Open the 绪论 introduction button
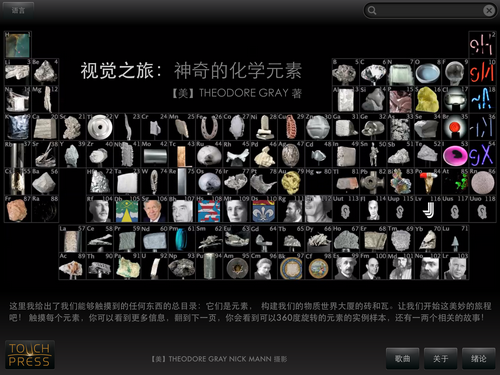This screenshot has width=500, height=375. 479,358
